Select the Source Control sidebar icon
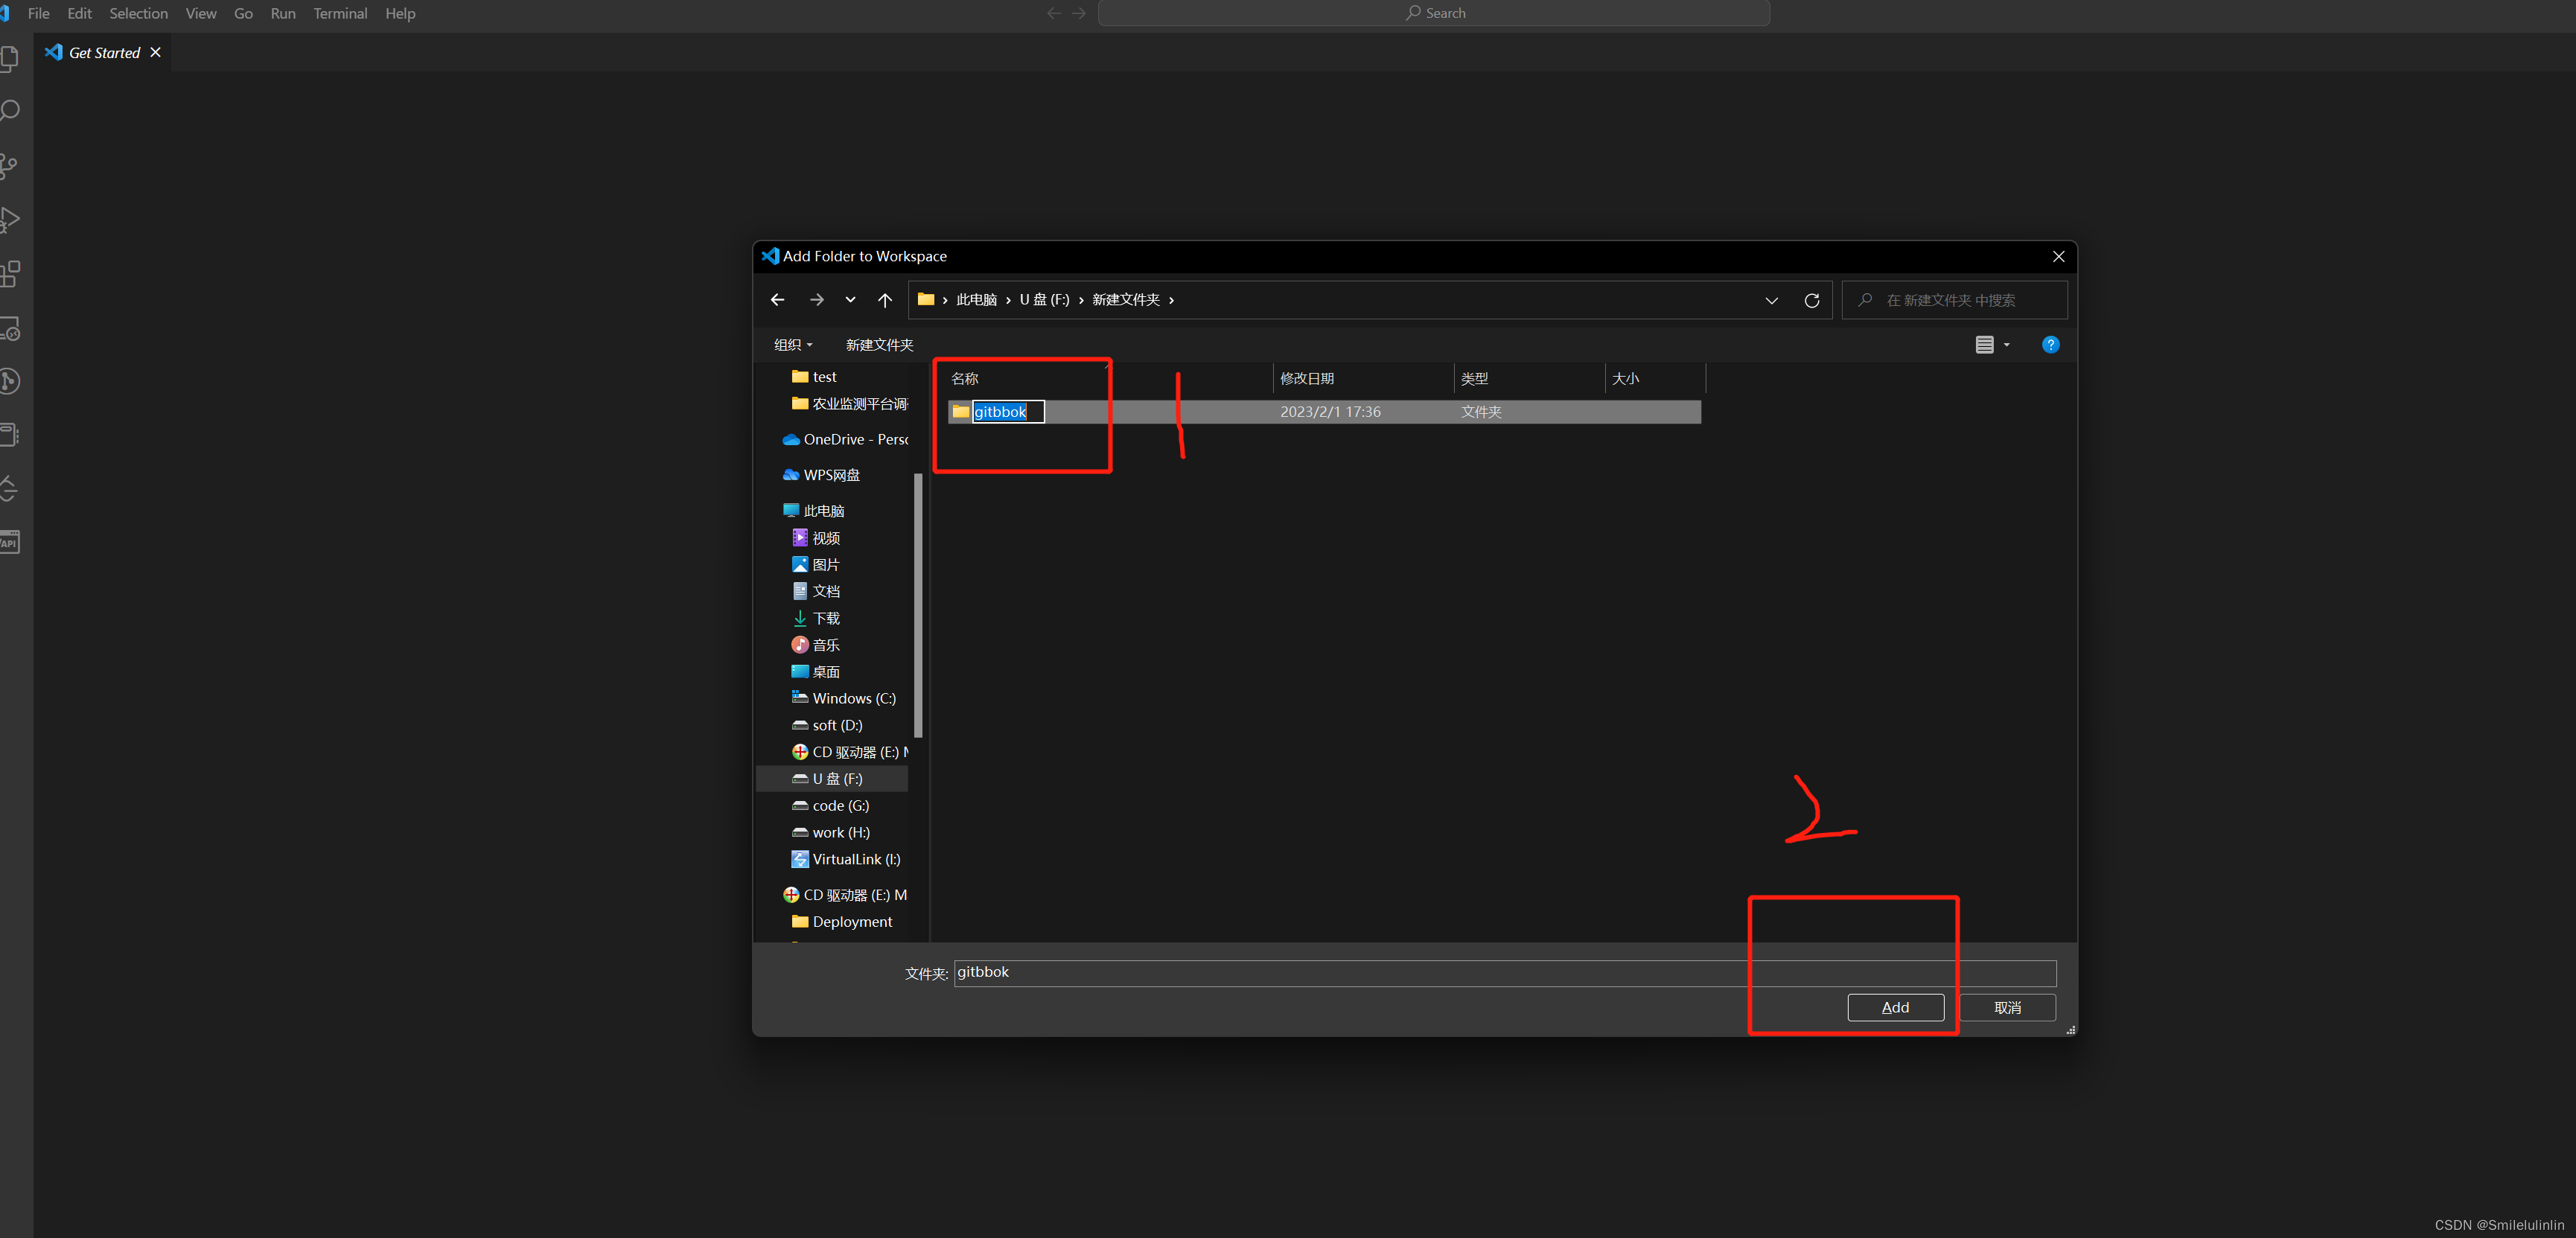Image resolution: width=2576 pixels, height=1238 pixels. 11,166
